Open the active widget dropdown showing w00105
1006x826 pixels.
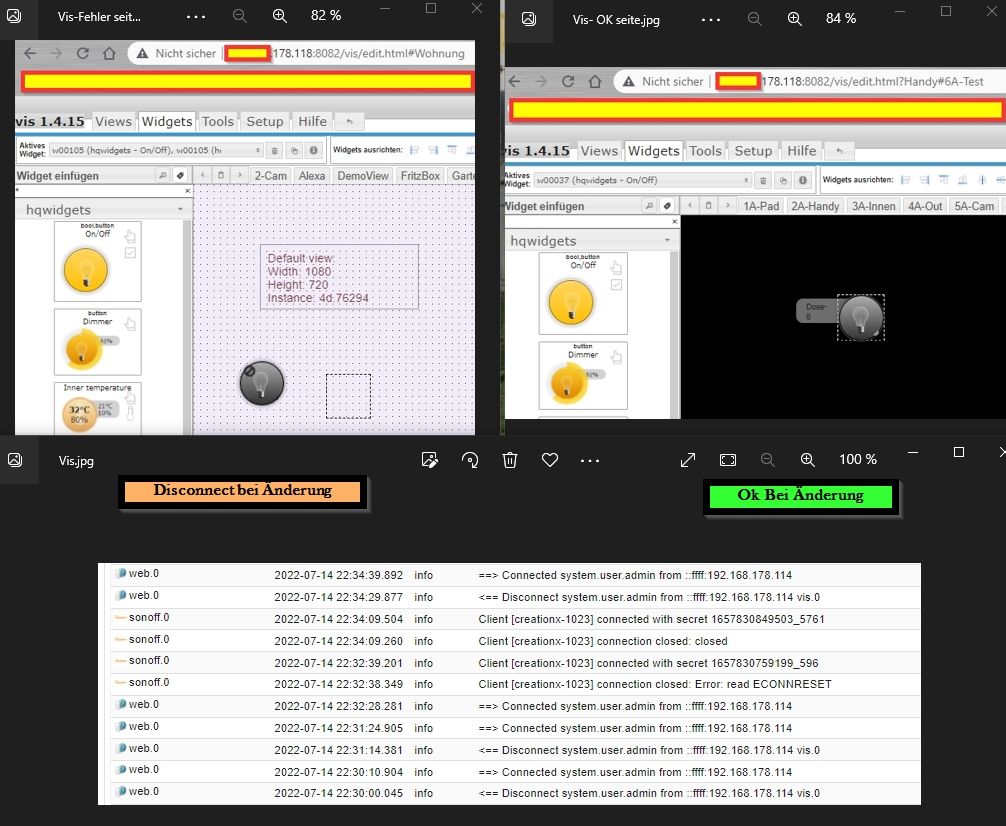tap(158, 150)
